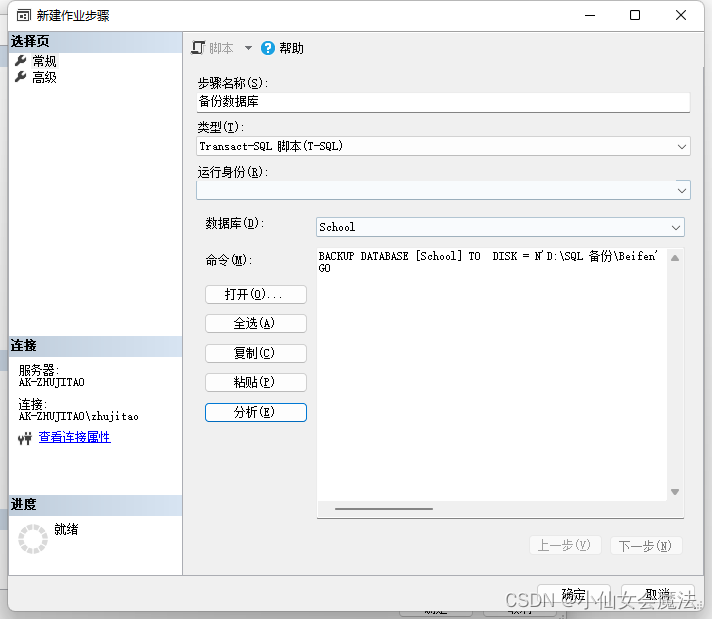This screenshot has height=619, width=712.
Task: Click the blue Help question-mark icon
Action: click(x=267, y=48)
